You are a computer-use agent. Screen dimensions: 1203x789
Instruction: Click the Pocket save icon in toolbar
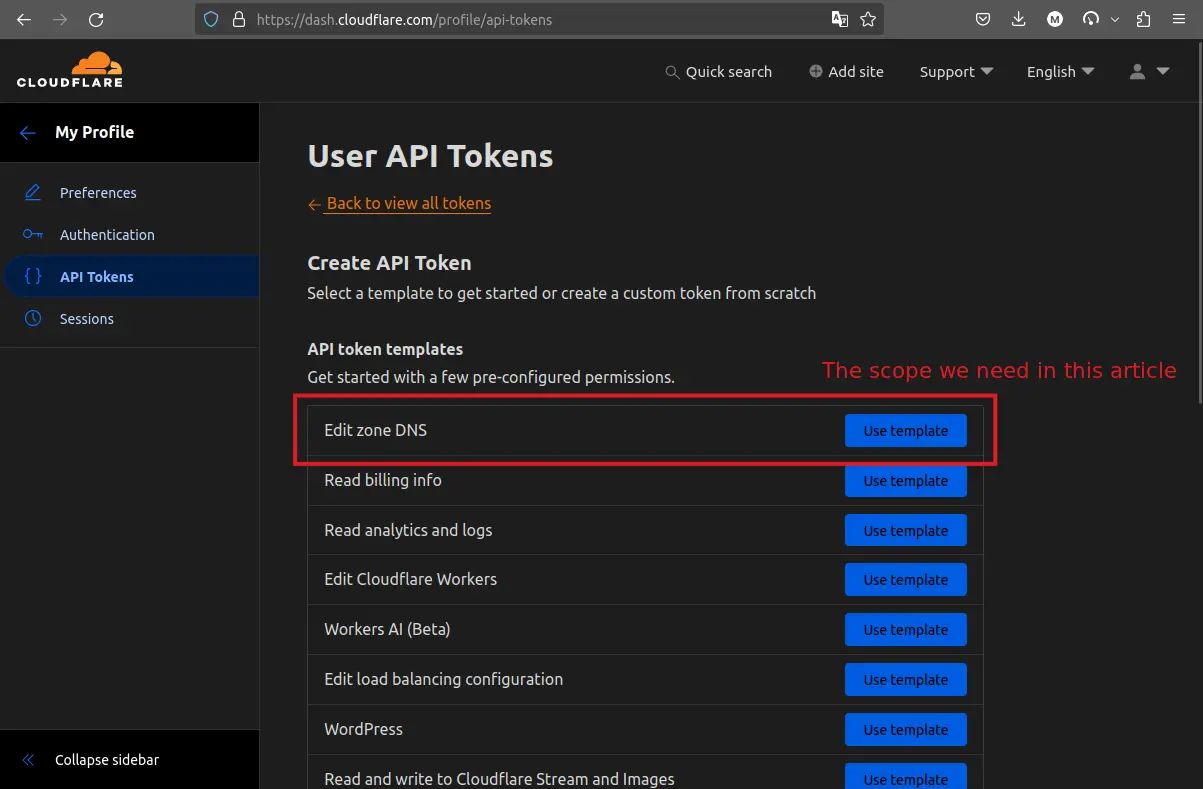pyautogui.click(x=984, y=19)
